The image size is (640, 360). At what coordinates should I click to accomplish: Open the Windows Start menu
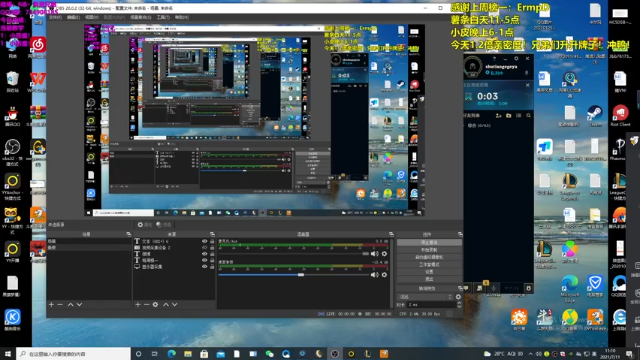8,354
